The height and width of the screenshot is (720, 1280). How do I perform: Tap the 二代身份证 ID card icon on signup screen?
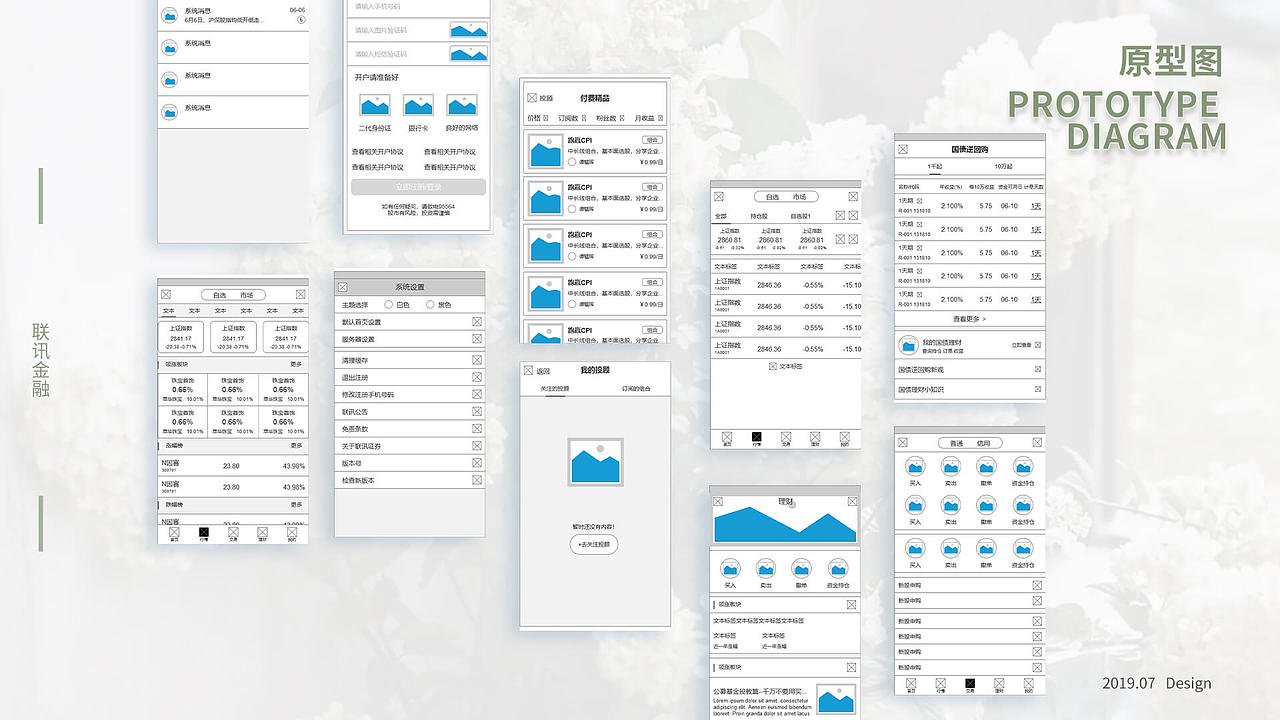(x=373, y=104)
